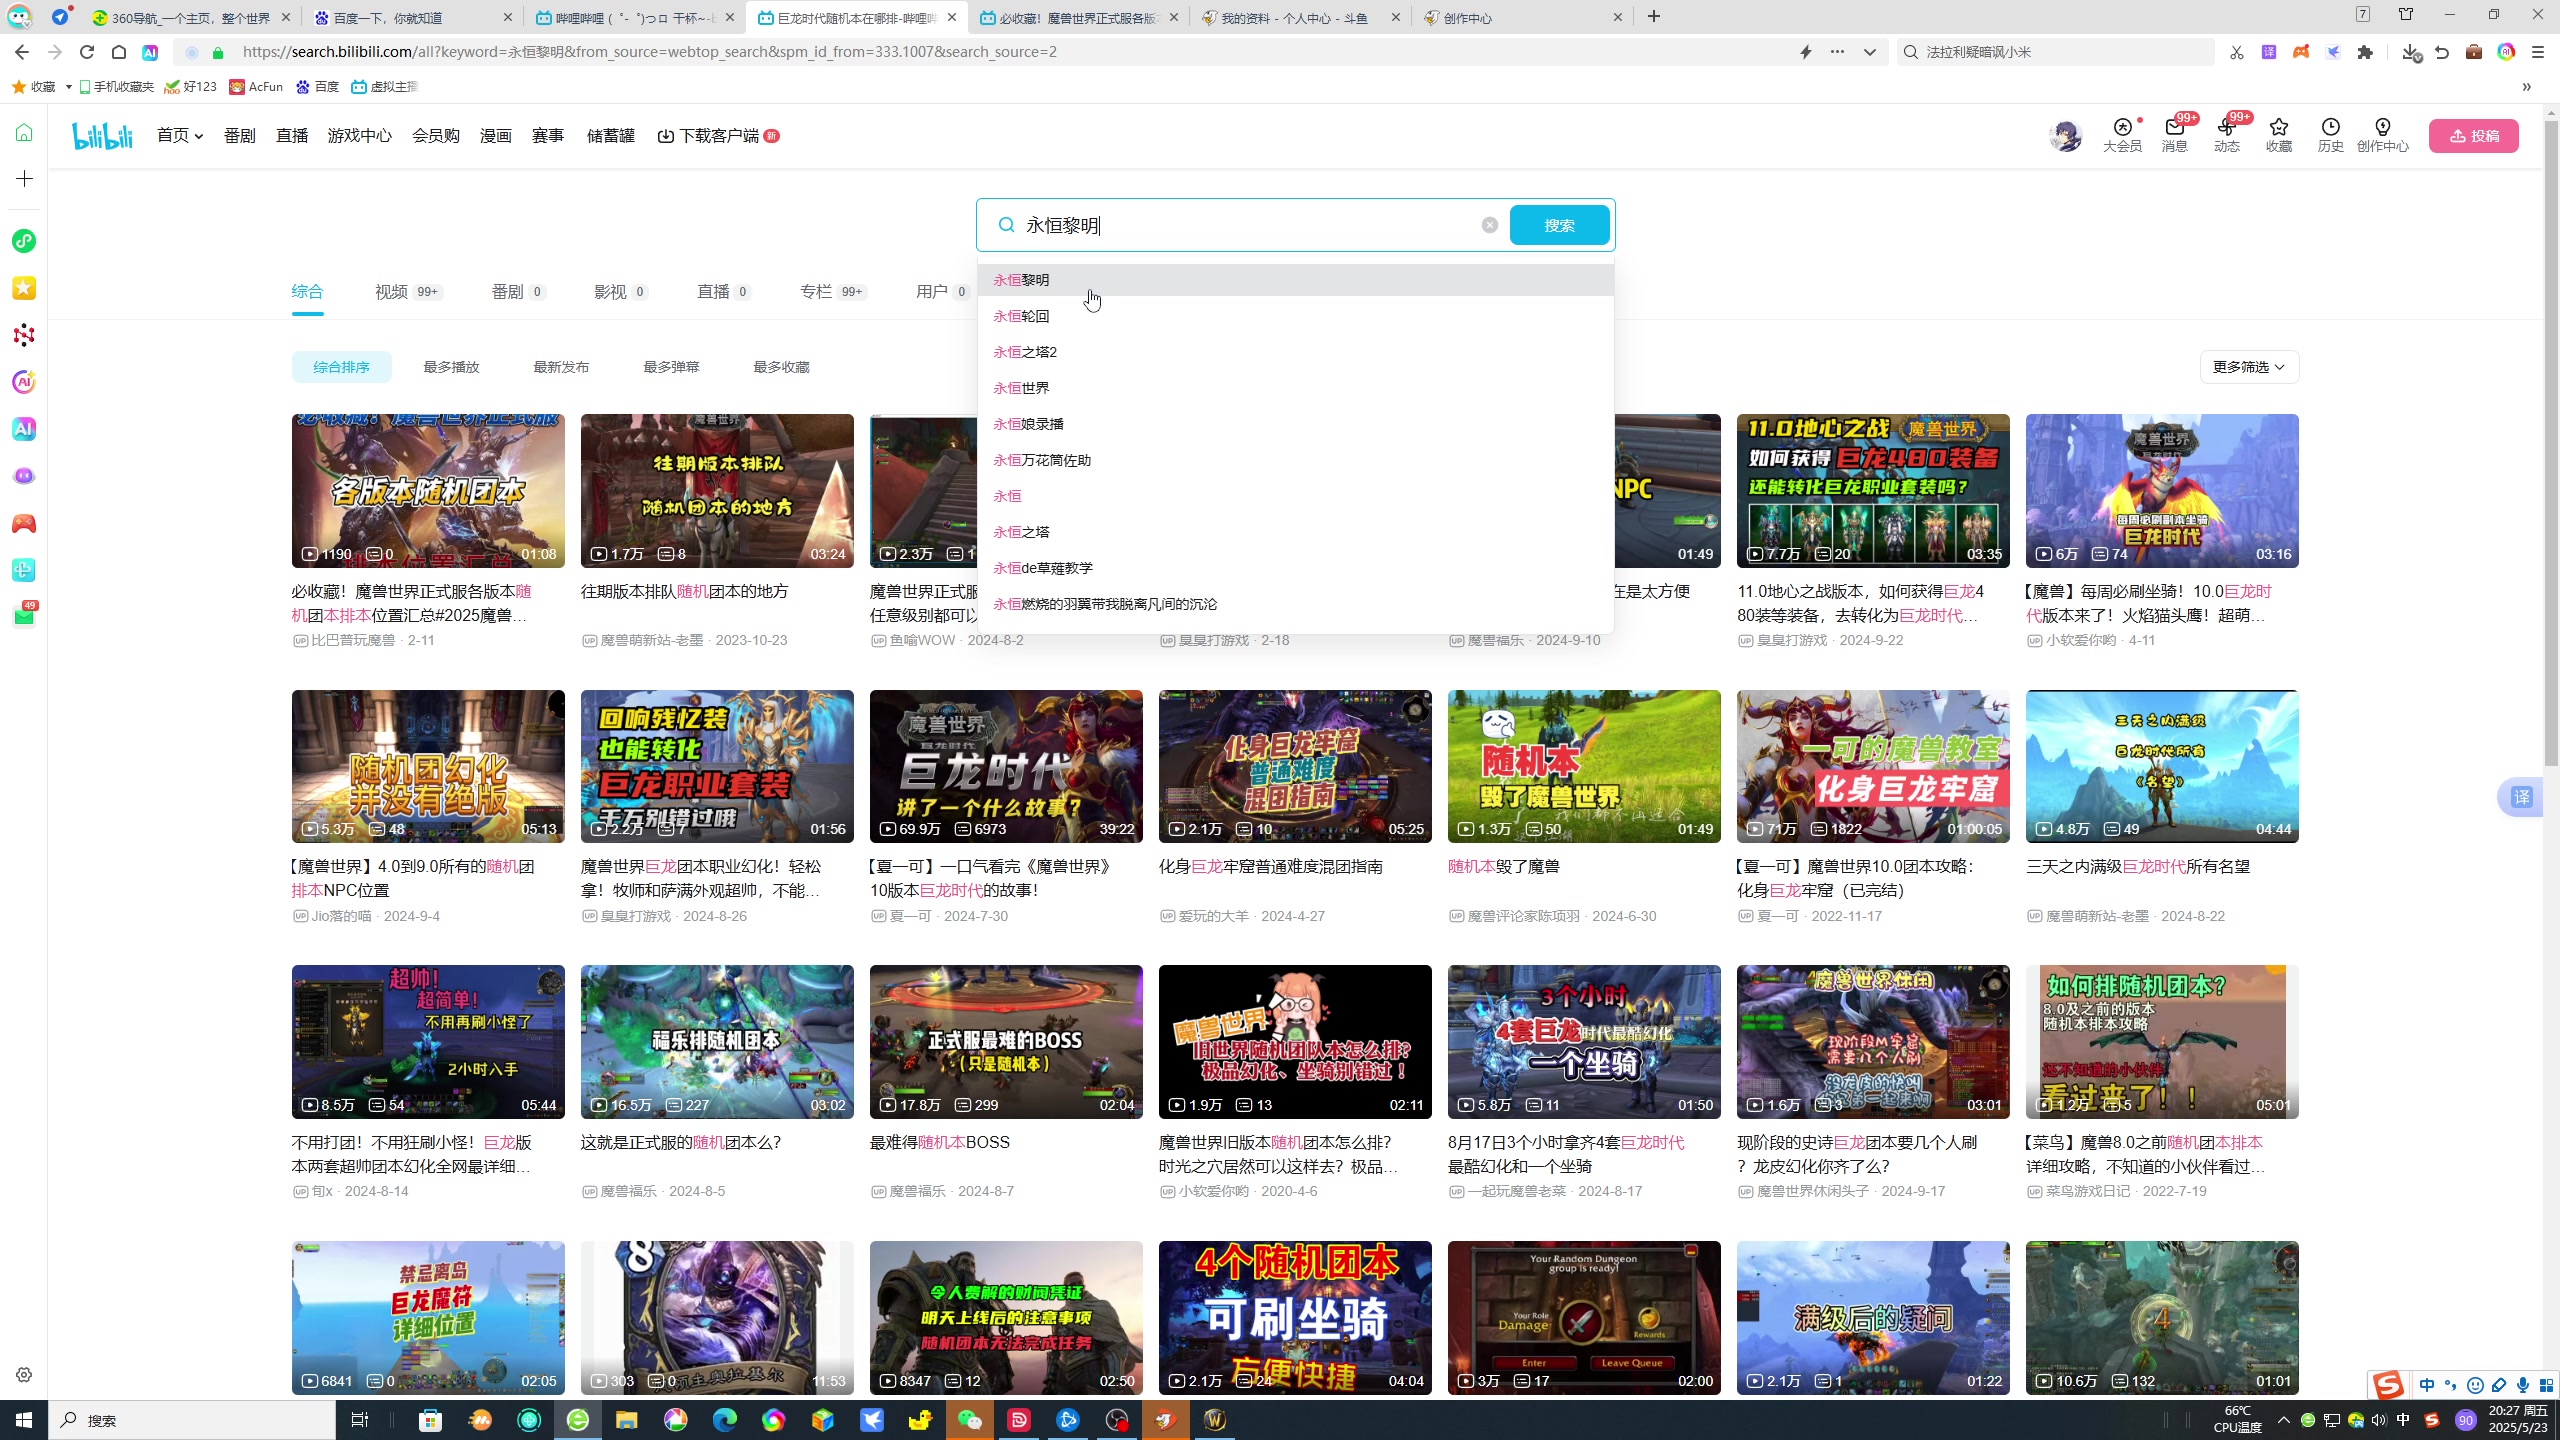Image resolution: width=2560 pixels, height=1440 pixels.
Task: Open the 会员购 nav link
Action: click(435, 135)
